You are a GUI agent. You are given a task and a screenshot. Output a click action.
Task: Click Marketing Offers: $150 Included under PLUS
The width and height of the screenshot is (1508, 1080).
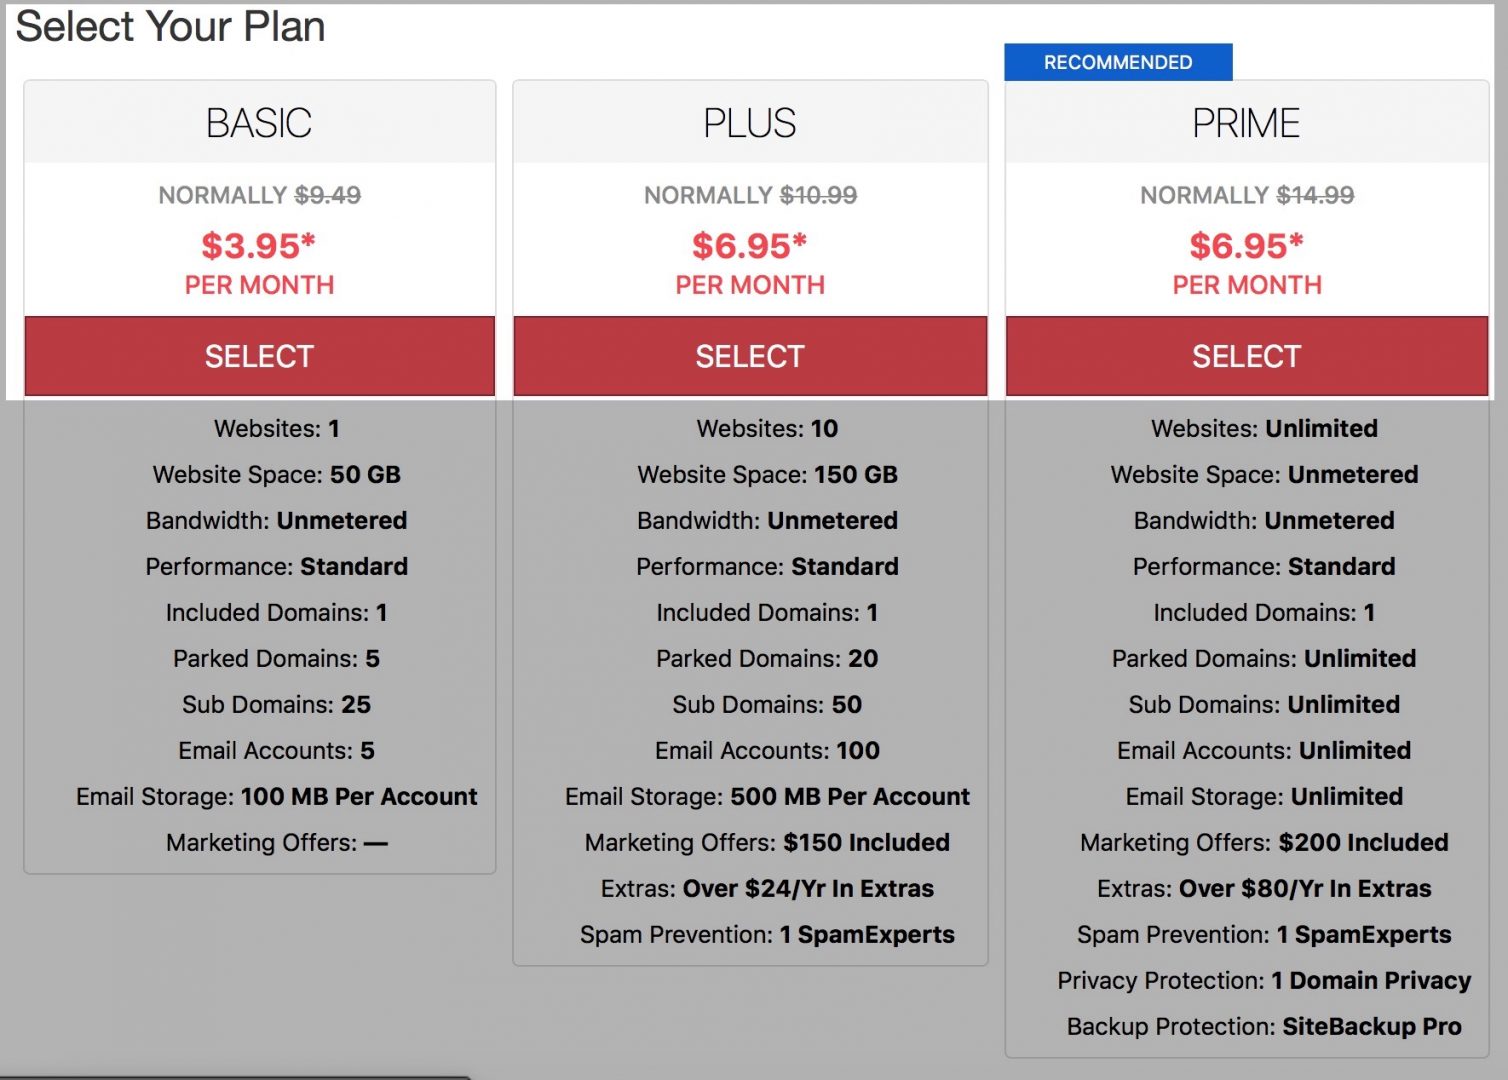click(x=766, y=842)
